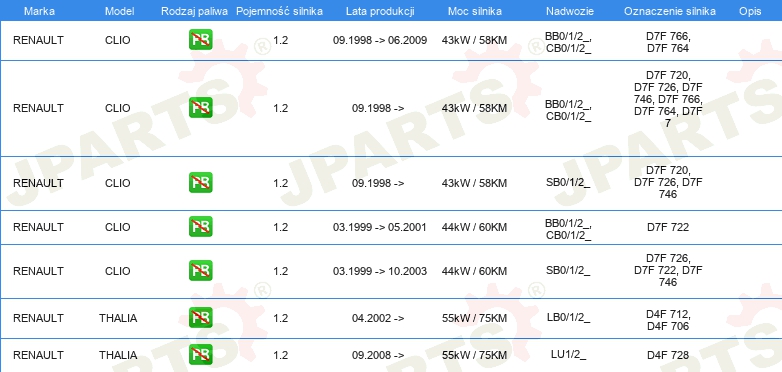Click the fuel icon in the D7F 766 Clio row
This screenshot has width=782, height=372.
coord(200,40)
